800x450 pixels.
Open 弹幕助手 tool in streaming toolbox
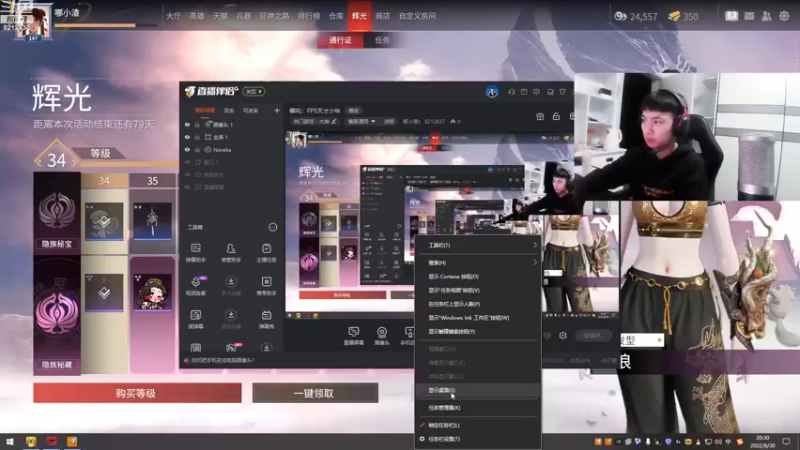(x=196, y=253)
